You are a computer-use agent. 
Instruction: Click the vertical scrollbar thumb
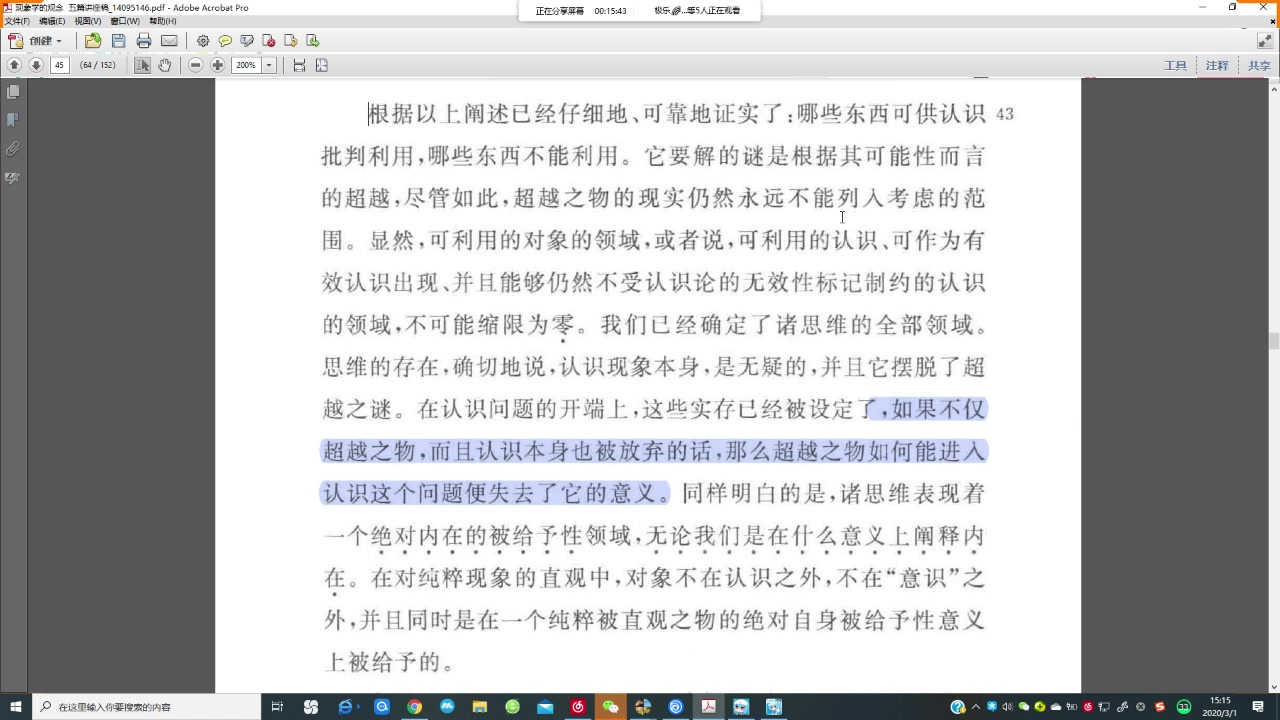click(1273, 341)
